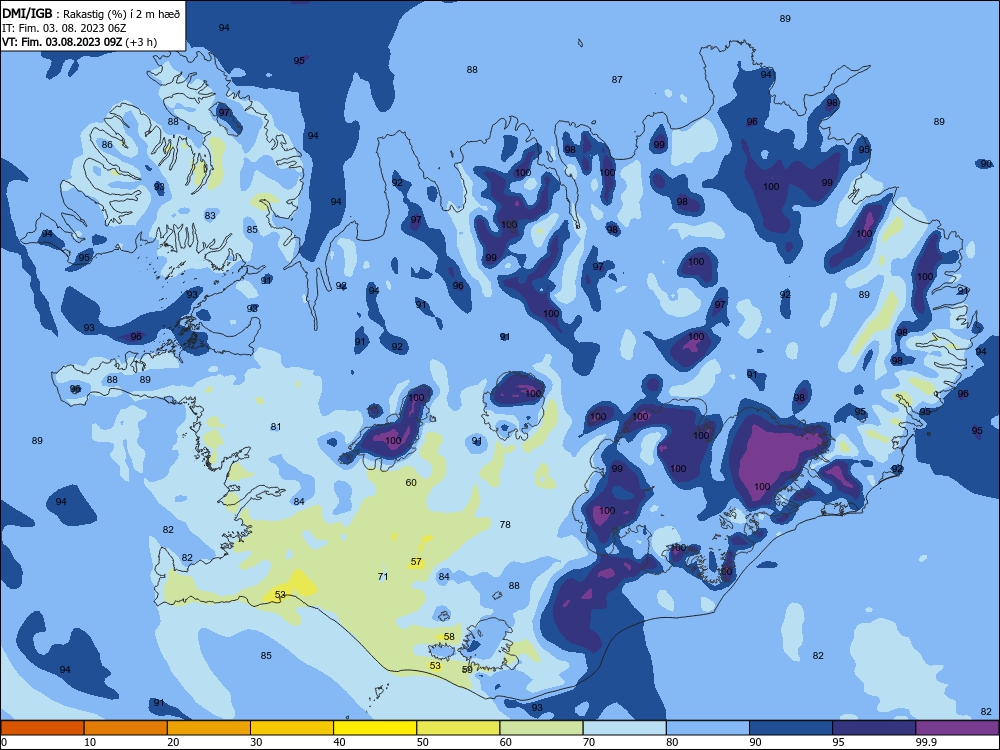Click the '81' humidity value on the map
Screen dimensions: 1000x750
click(276, 427)
